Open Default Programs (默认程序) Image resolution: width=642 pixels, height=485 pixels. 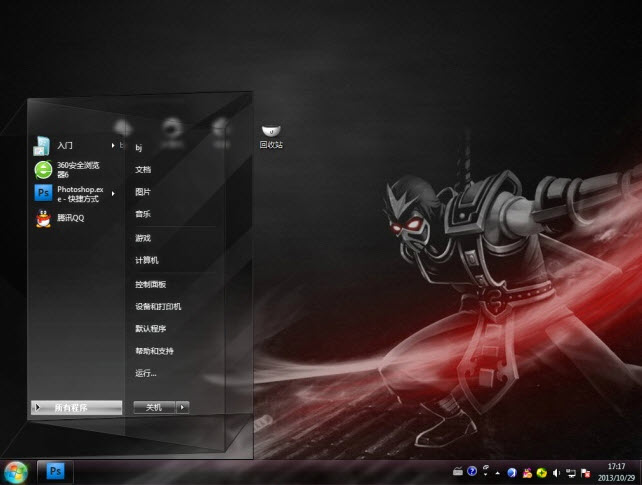coord(151,329)
